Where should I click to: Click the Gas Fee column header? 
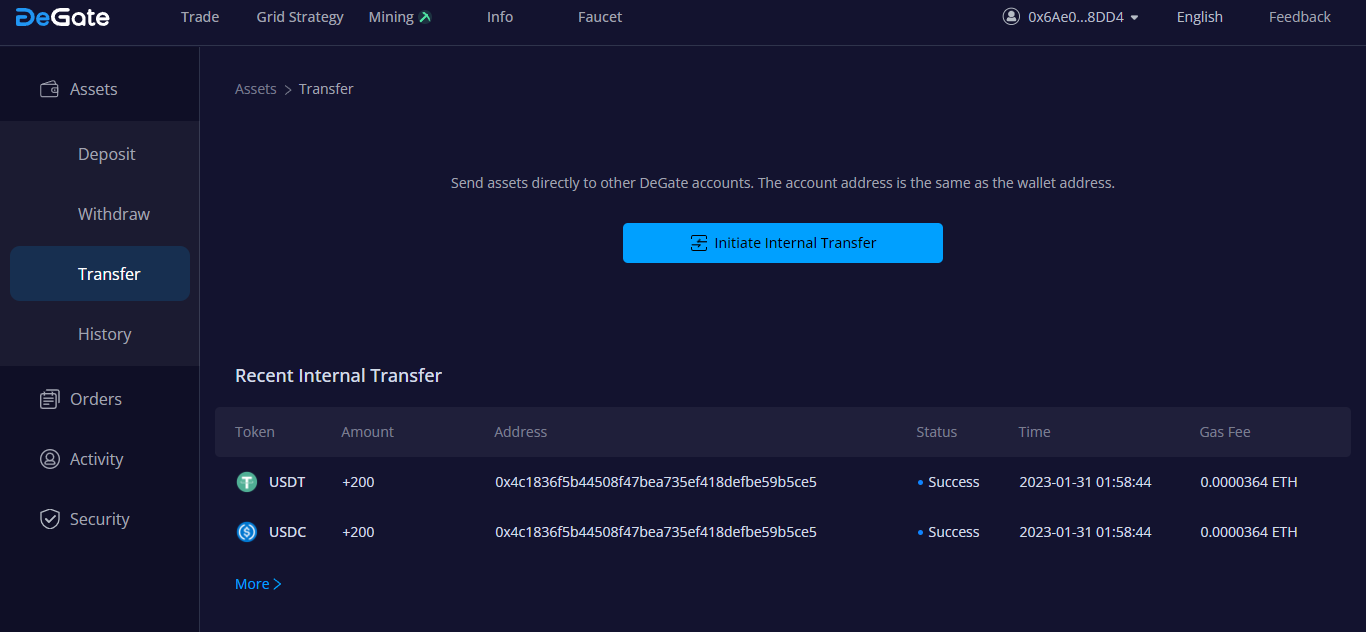click(1225, 432)
